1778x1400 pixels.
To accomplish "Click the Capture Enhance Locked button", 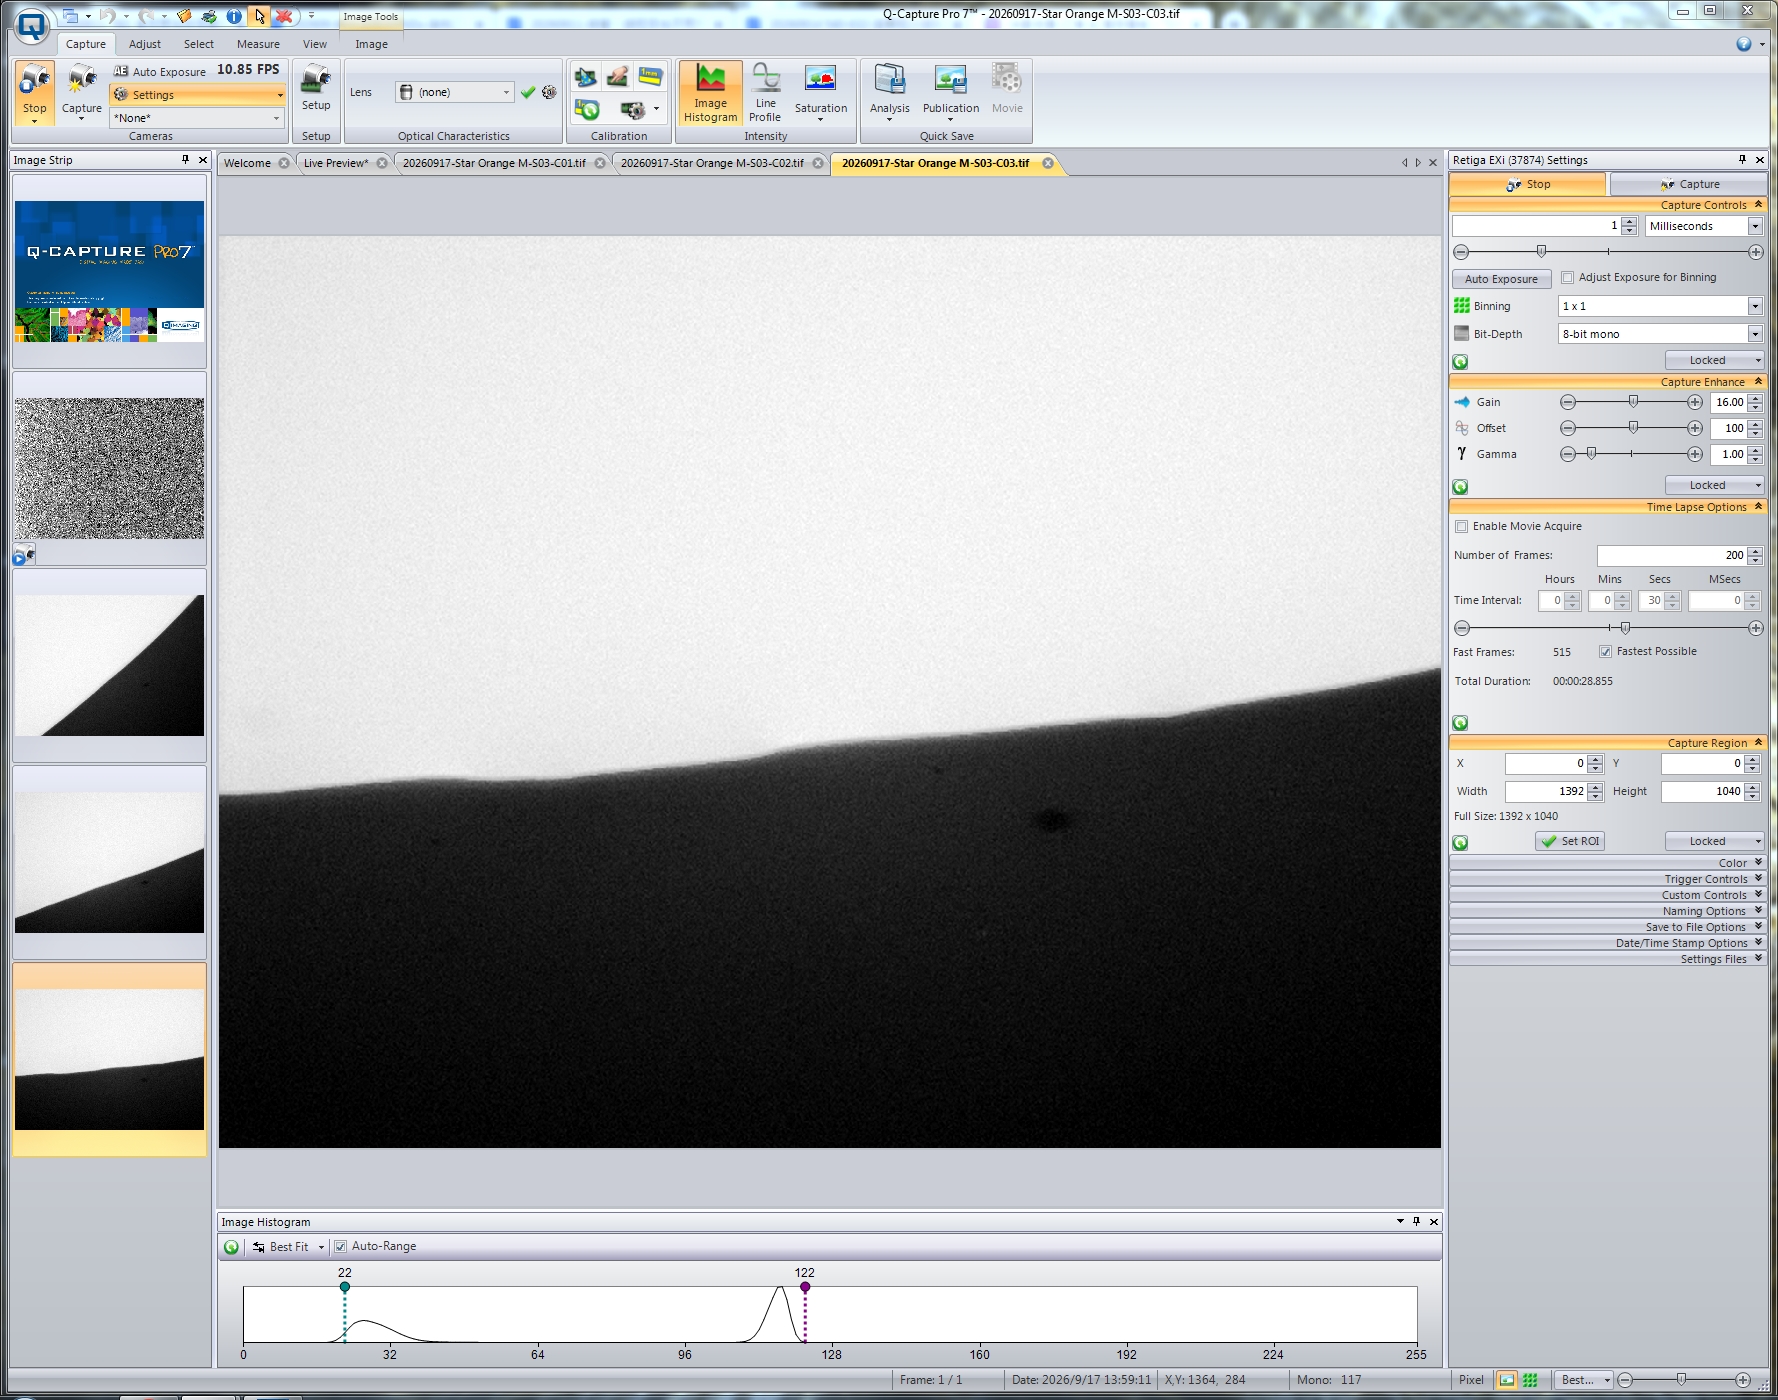I will 1714,485.
